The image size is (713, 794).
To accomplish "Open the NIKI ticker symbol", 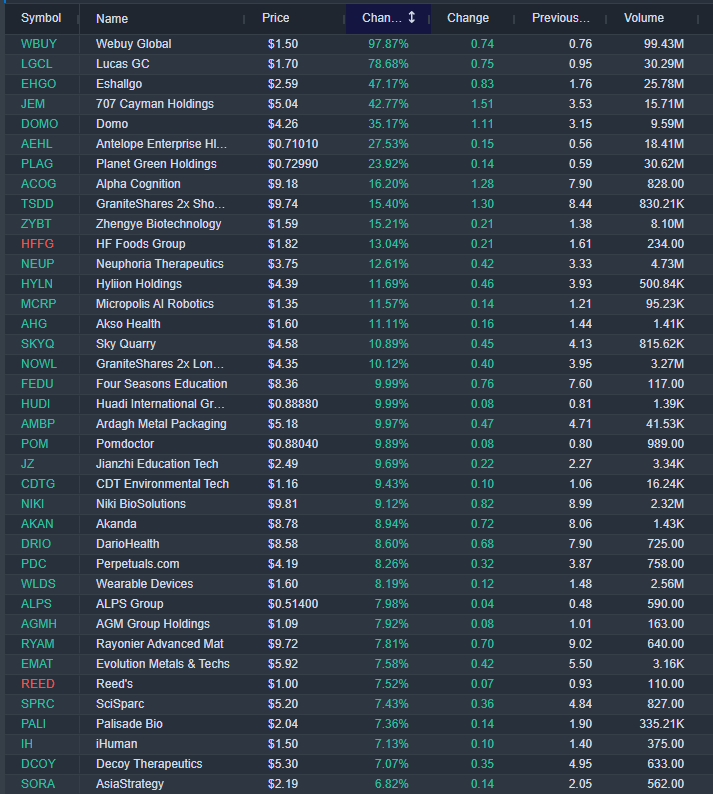I will (x=32, y=504).
